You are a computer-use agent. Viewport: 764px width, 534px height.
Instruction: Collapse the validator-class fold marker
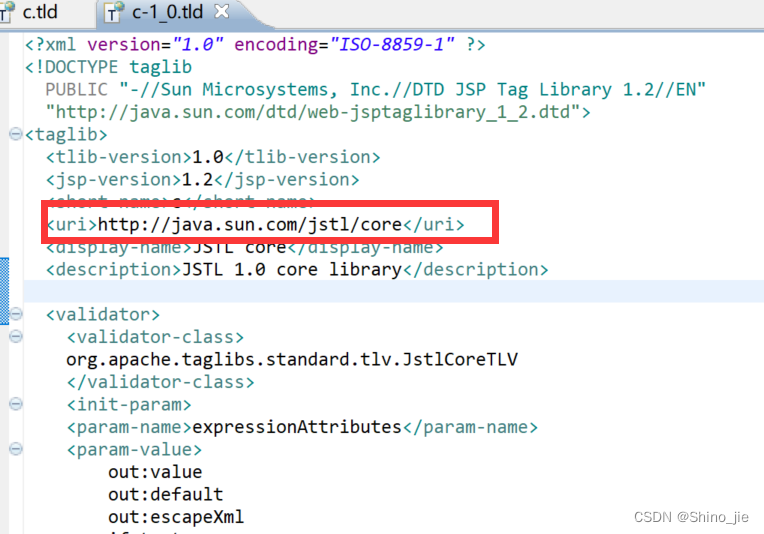click(x=16, y=336)
